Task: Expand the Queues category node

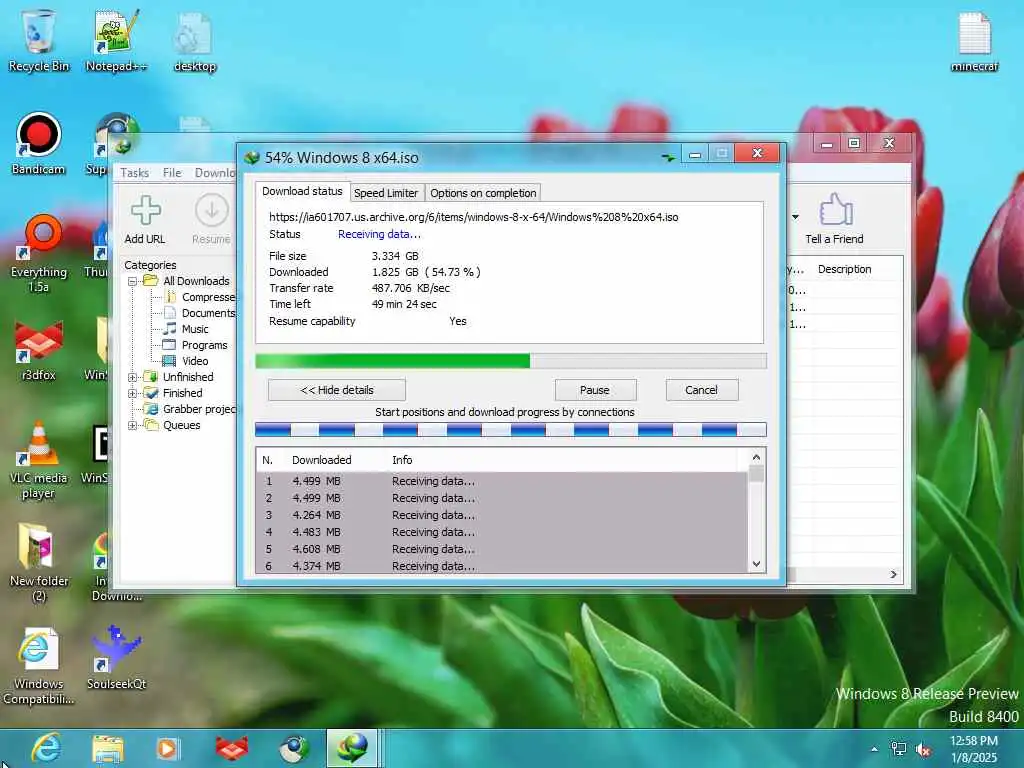Action: (133, 426)
